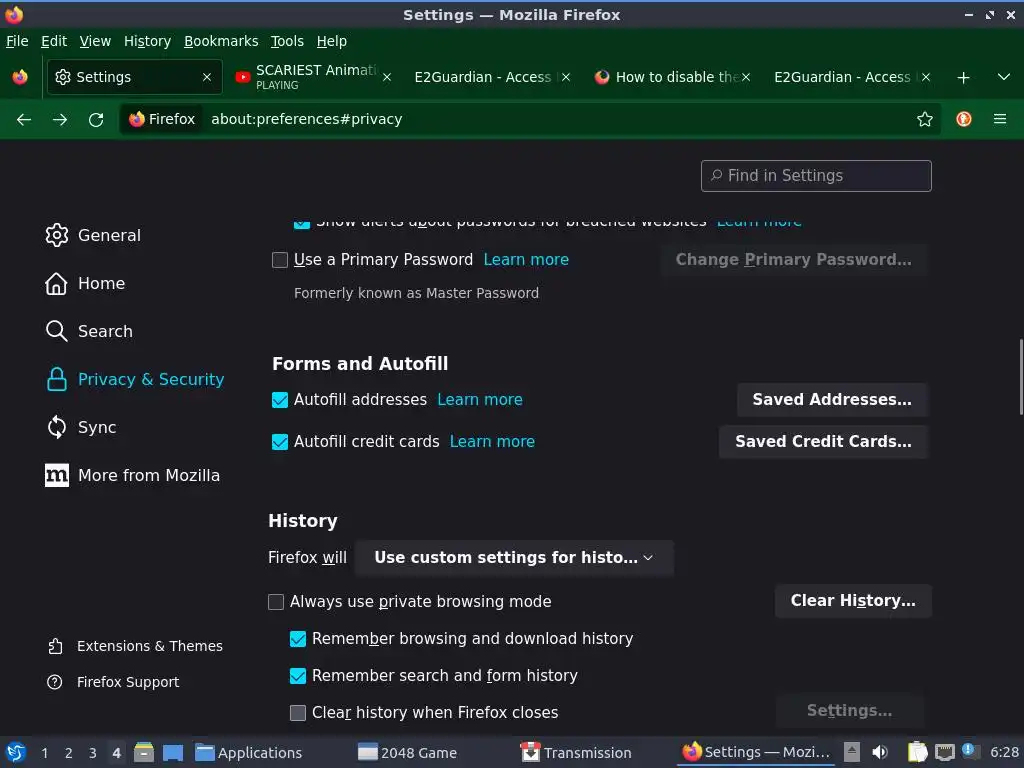Enable Use a Primary Password checkbox
Image resolution: width=1024 pixels, height=768 pixels.
pyautogui.click(x=280, y=260)
